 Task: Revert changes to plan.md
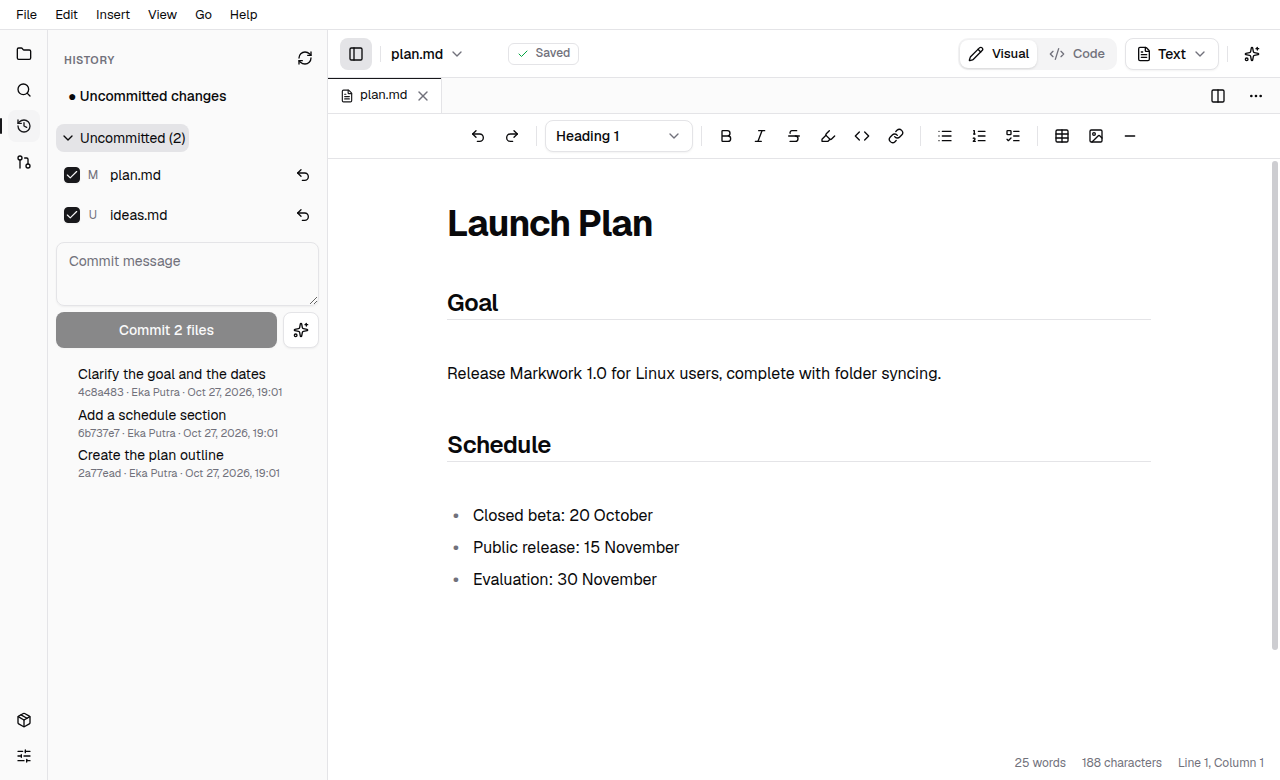[303, 175]
